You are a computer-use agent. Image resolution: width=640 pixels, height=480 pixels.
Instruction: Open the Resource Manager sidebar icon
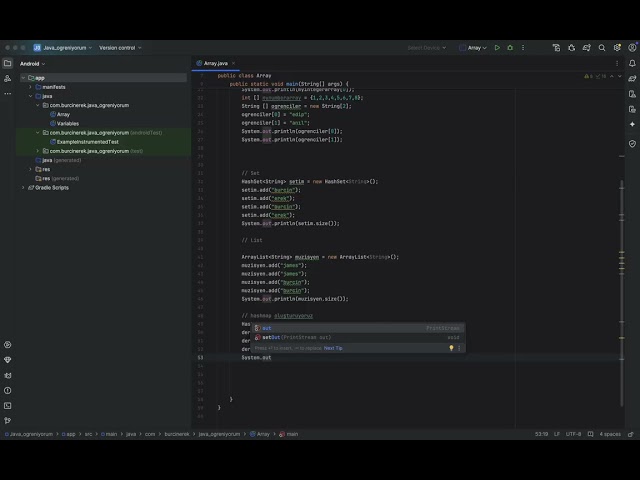pos(7,78)
